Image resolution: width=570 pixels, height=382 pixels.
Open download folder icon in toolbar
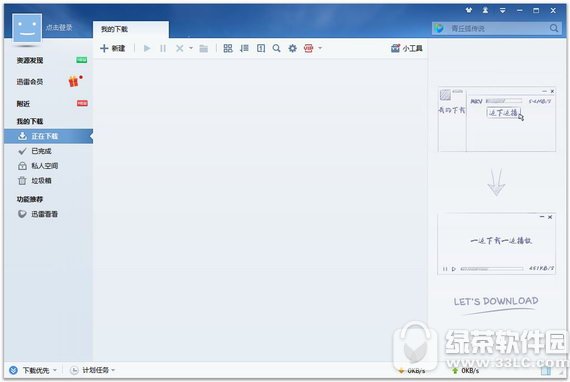tap(204, 48)
